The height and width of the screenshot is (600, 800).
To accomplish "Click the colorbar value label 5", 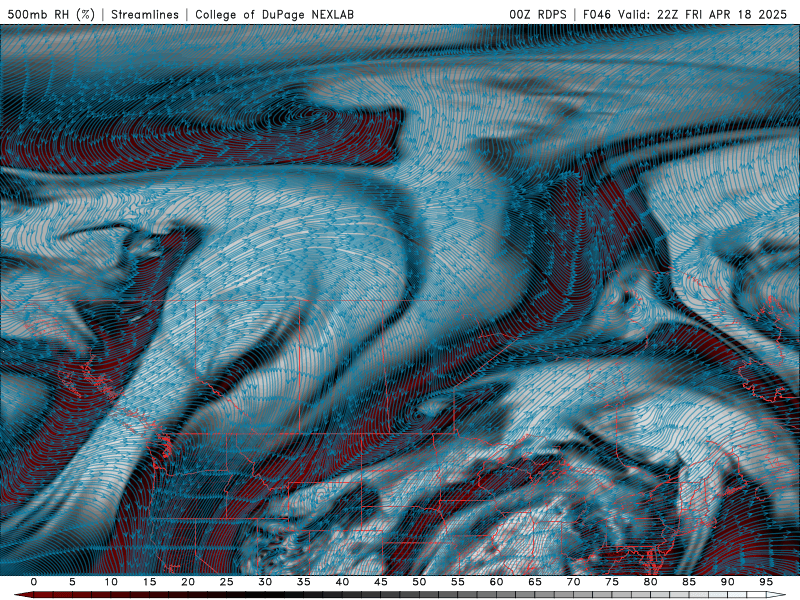I will click(72, 582).
